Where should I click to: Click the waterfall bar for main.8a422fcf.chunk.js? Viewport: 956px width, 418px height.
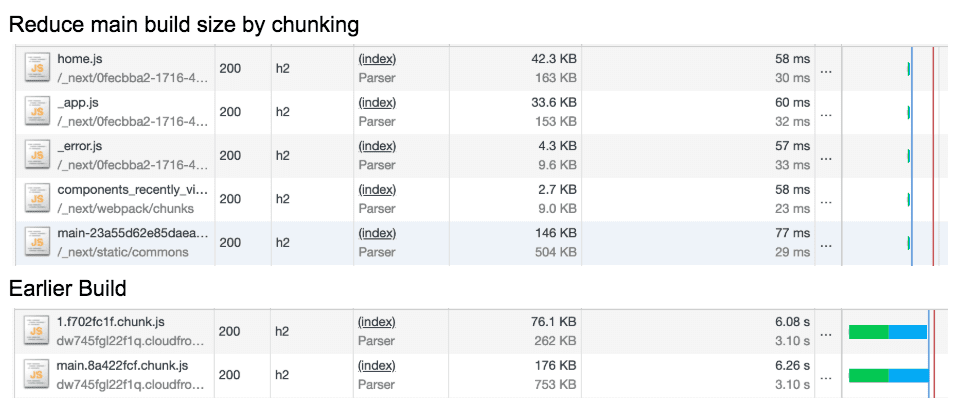888,375
